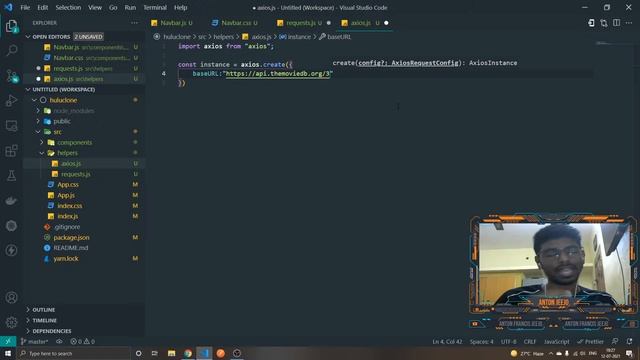Click the feedback icon in status bar
The width and height of the screenshot is (640, 360).
pos(615,341)
